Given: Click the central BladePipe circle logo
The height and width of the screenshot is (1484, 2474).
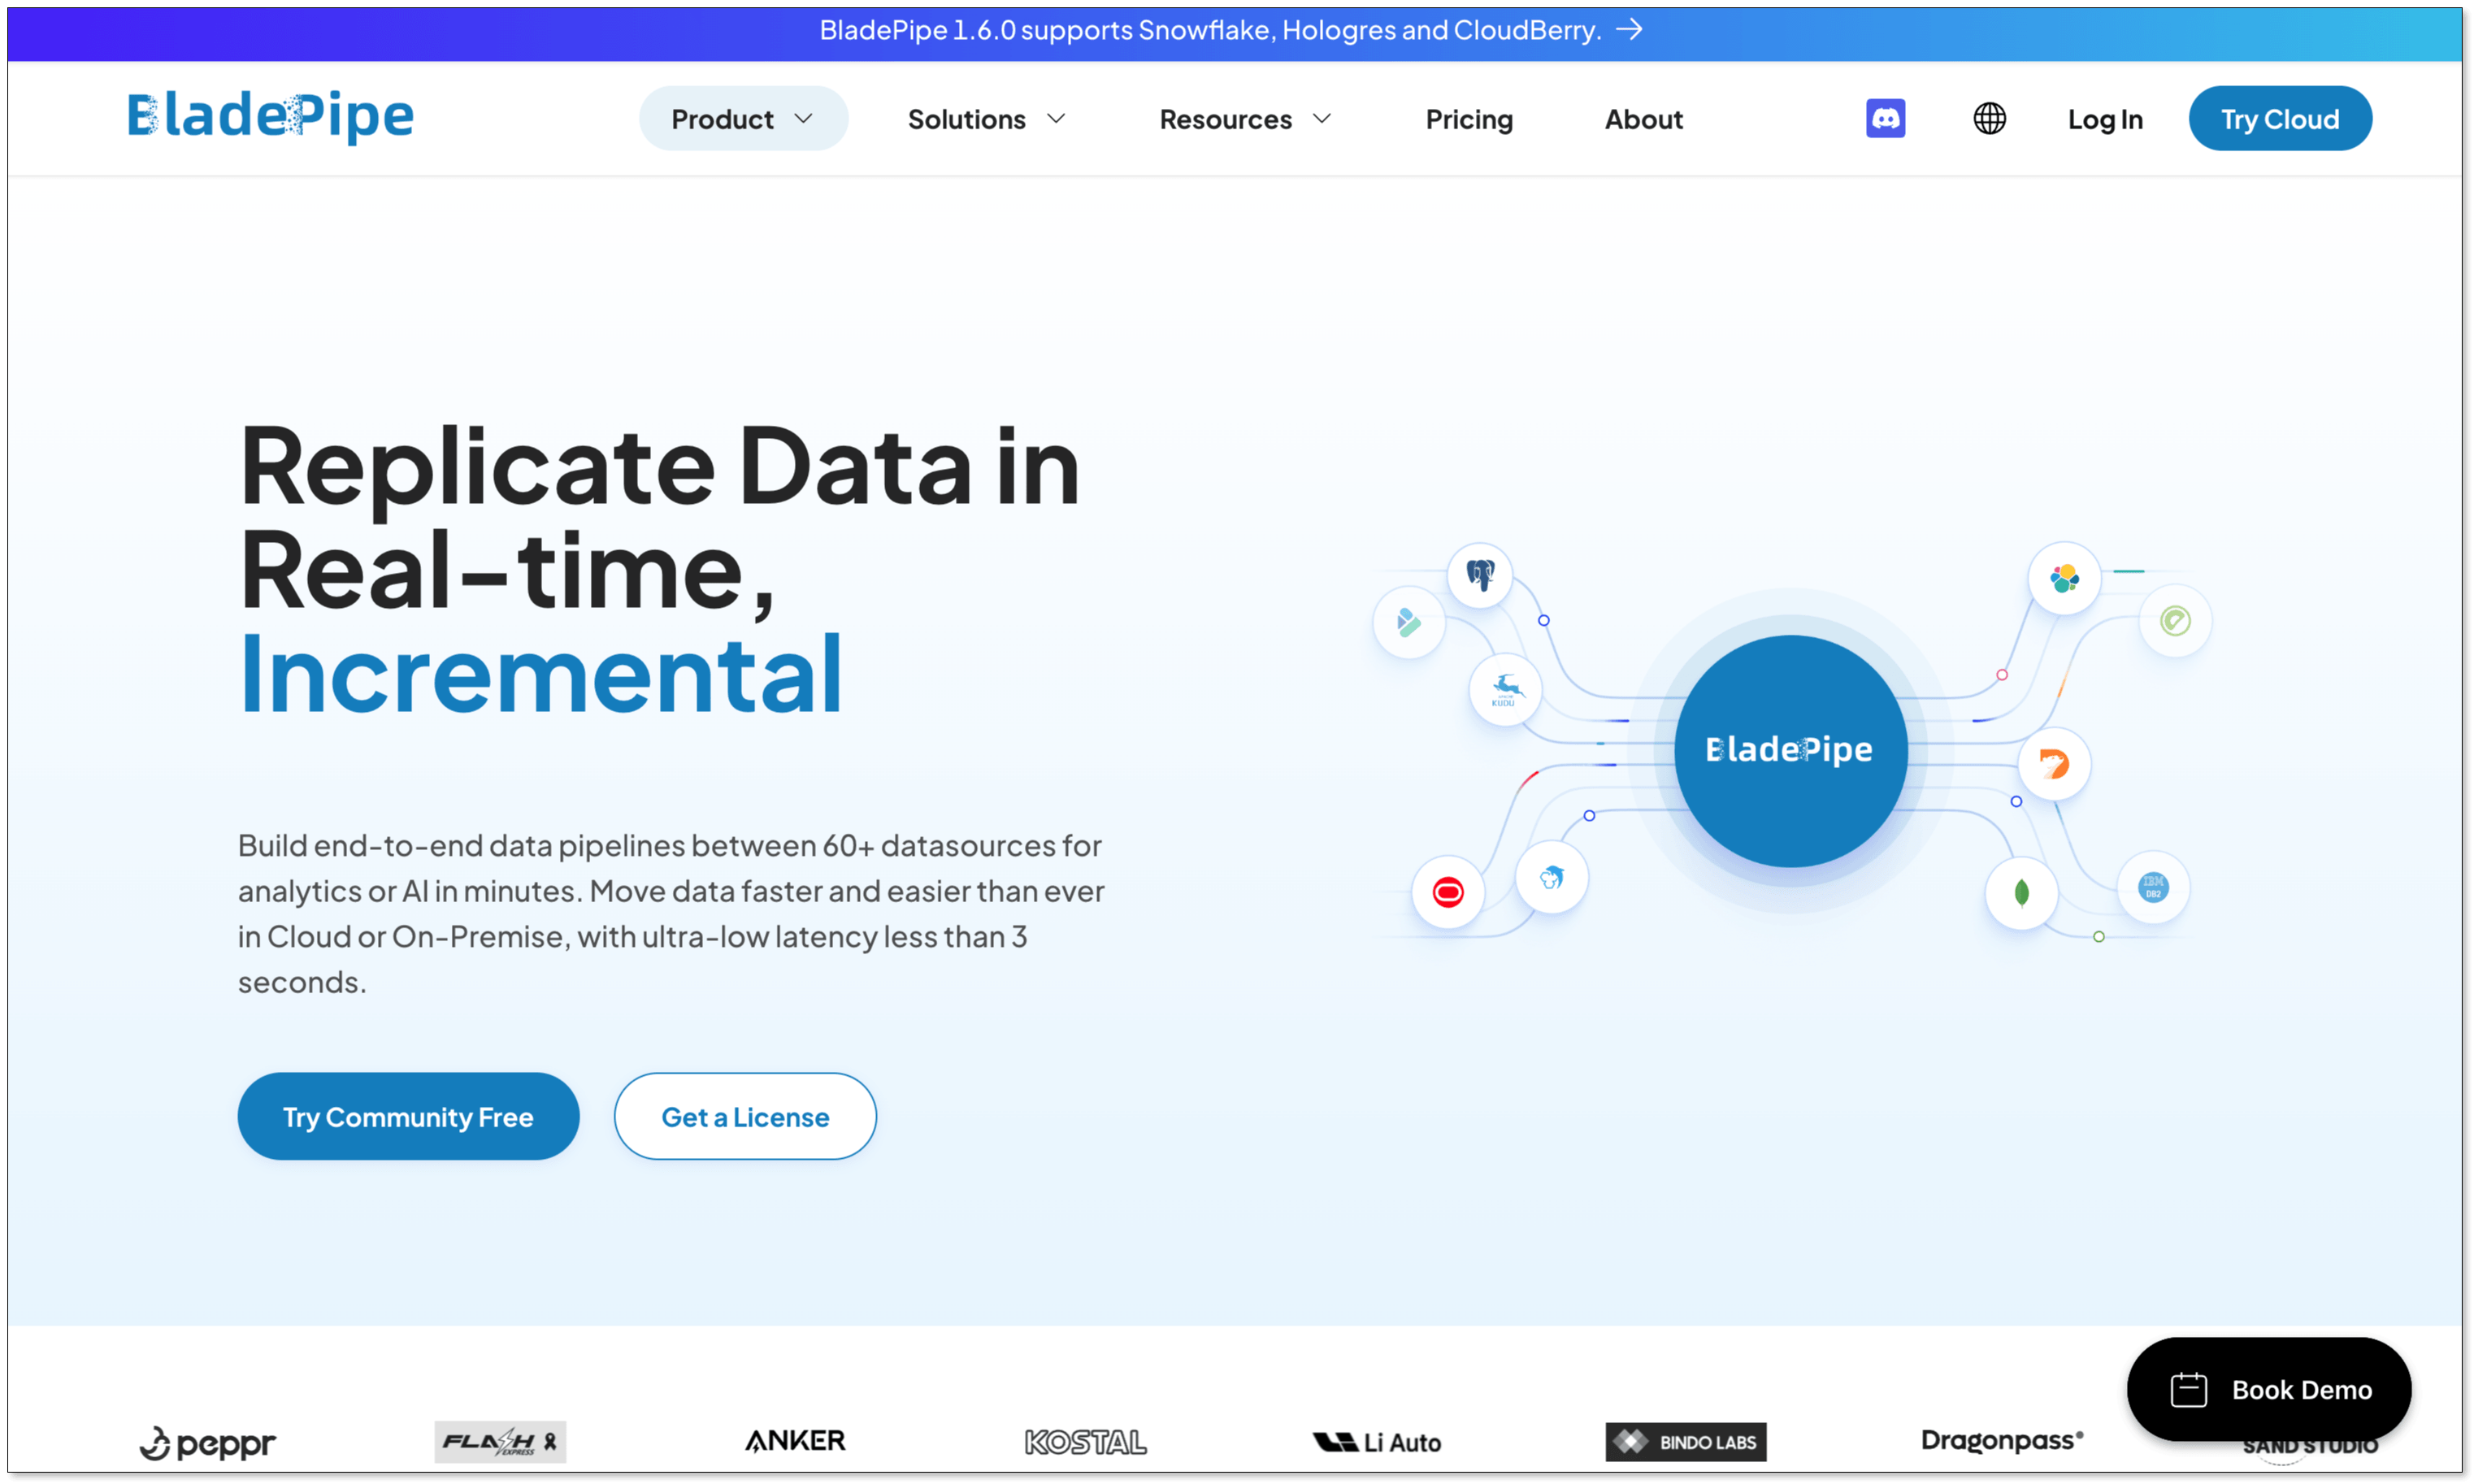Looking at the screenshot, I should tap(1790, 750).
